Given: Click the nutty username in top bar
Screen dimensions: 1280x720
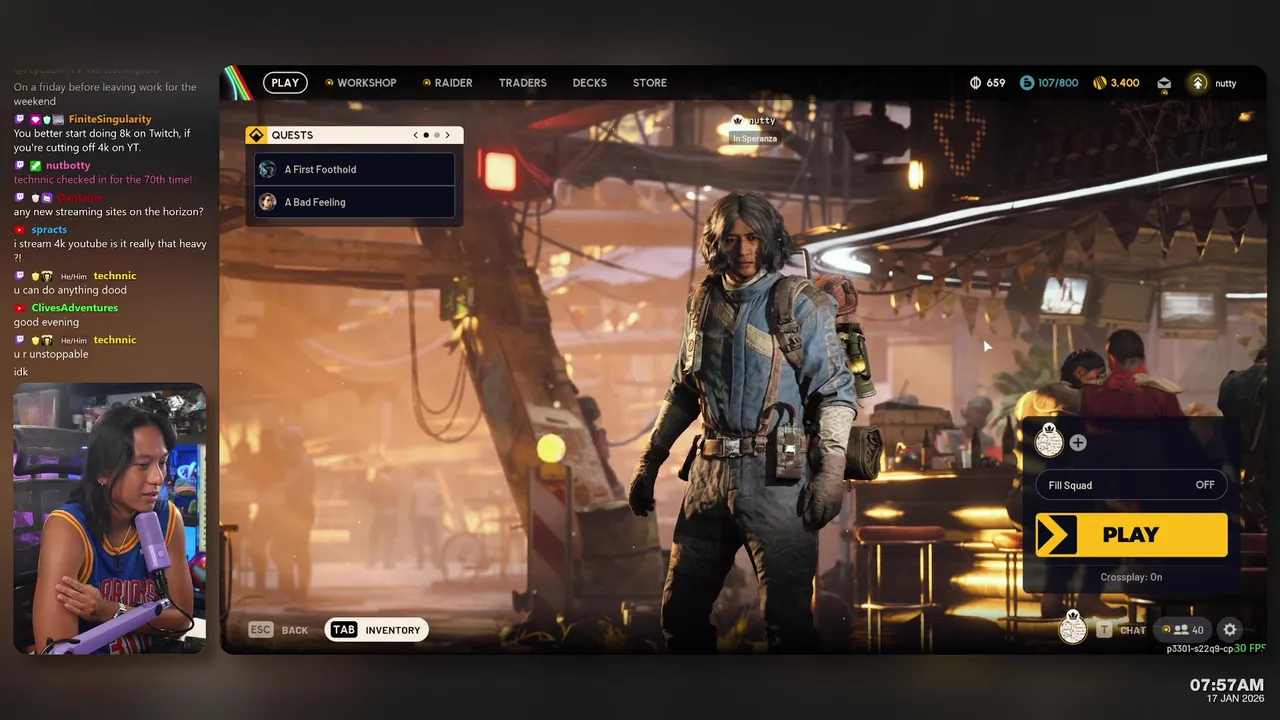Looking at the screenshot, I should point(1226,84).
